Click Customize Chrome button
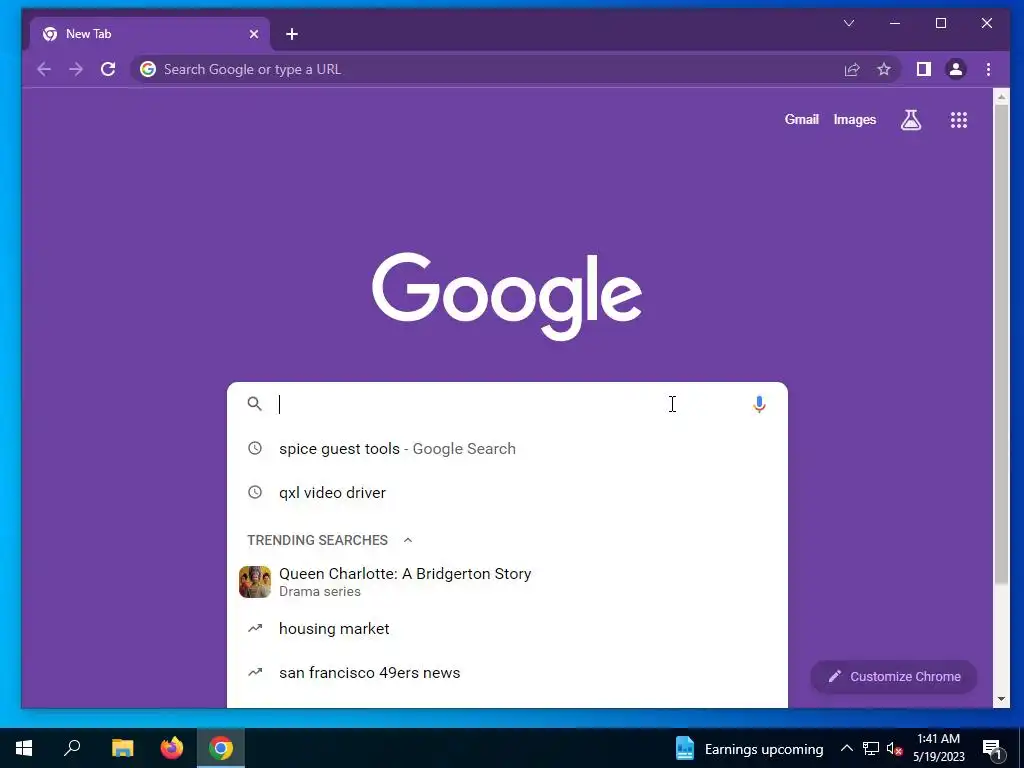Image resolution: width=1024 pixels, height=768 pixels. (893, 677)
